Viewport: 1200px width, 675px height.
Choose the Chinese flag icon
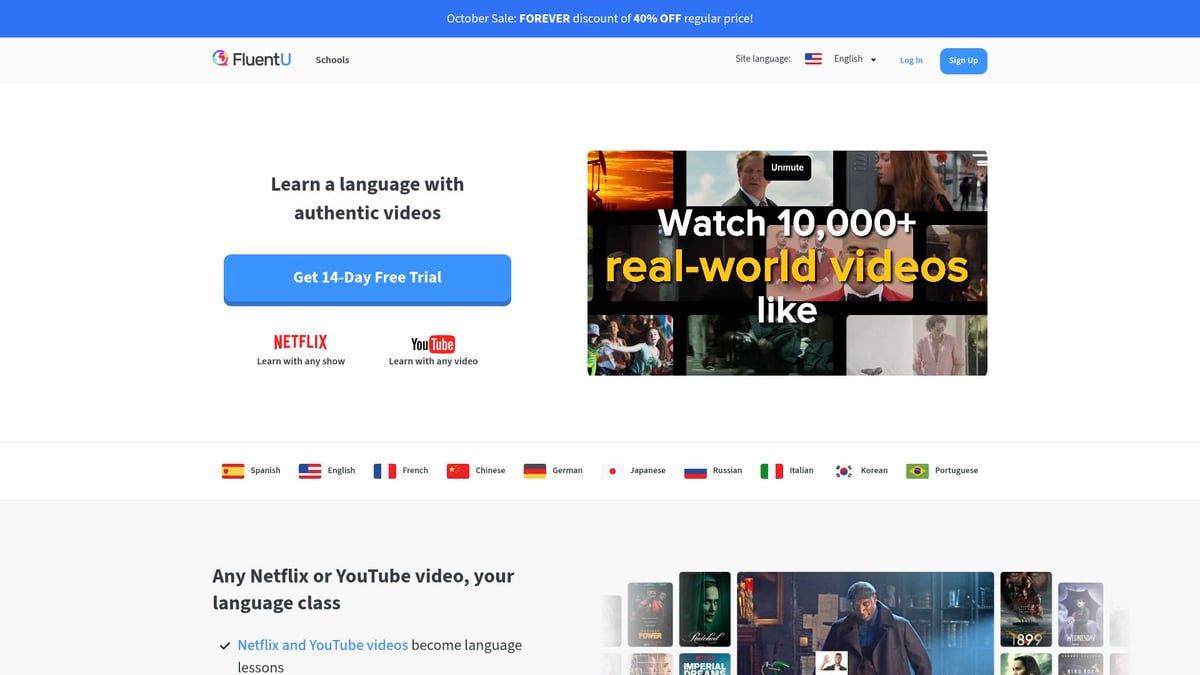(459, 469)
